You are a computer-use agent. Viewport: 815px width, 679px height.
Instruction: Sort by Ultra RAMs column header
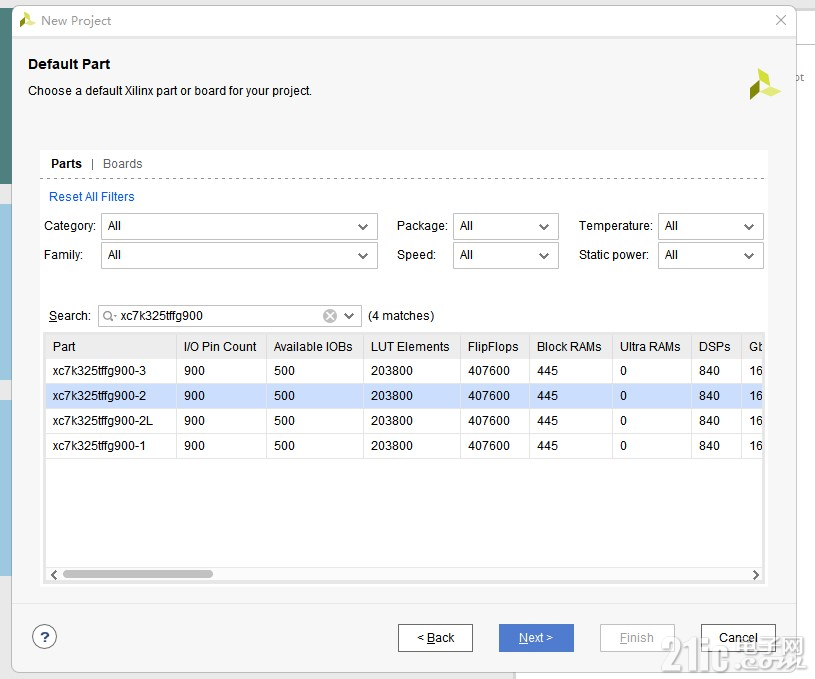[x=652, y=347]
